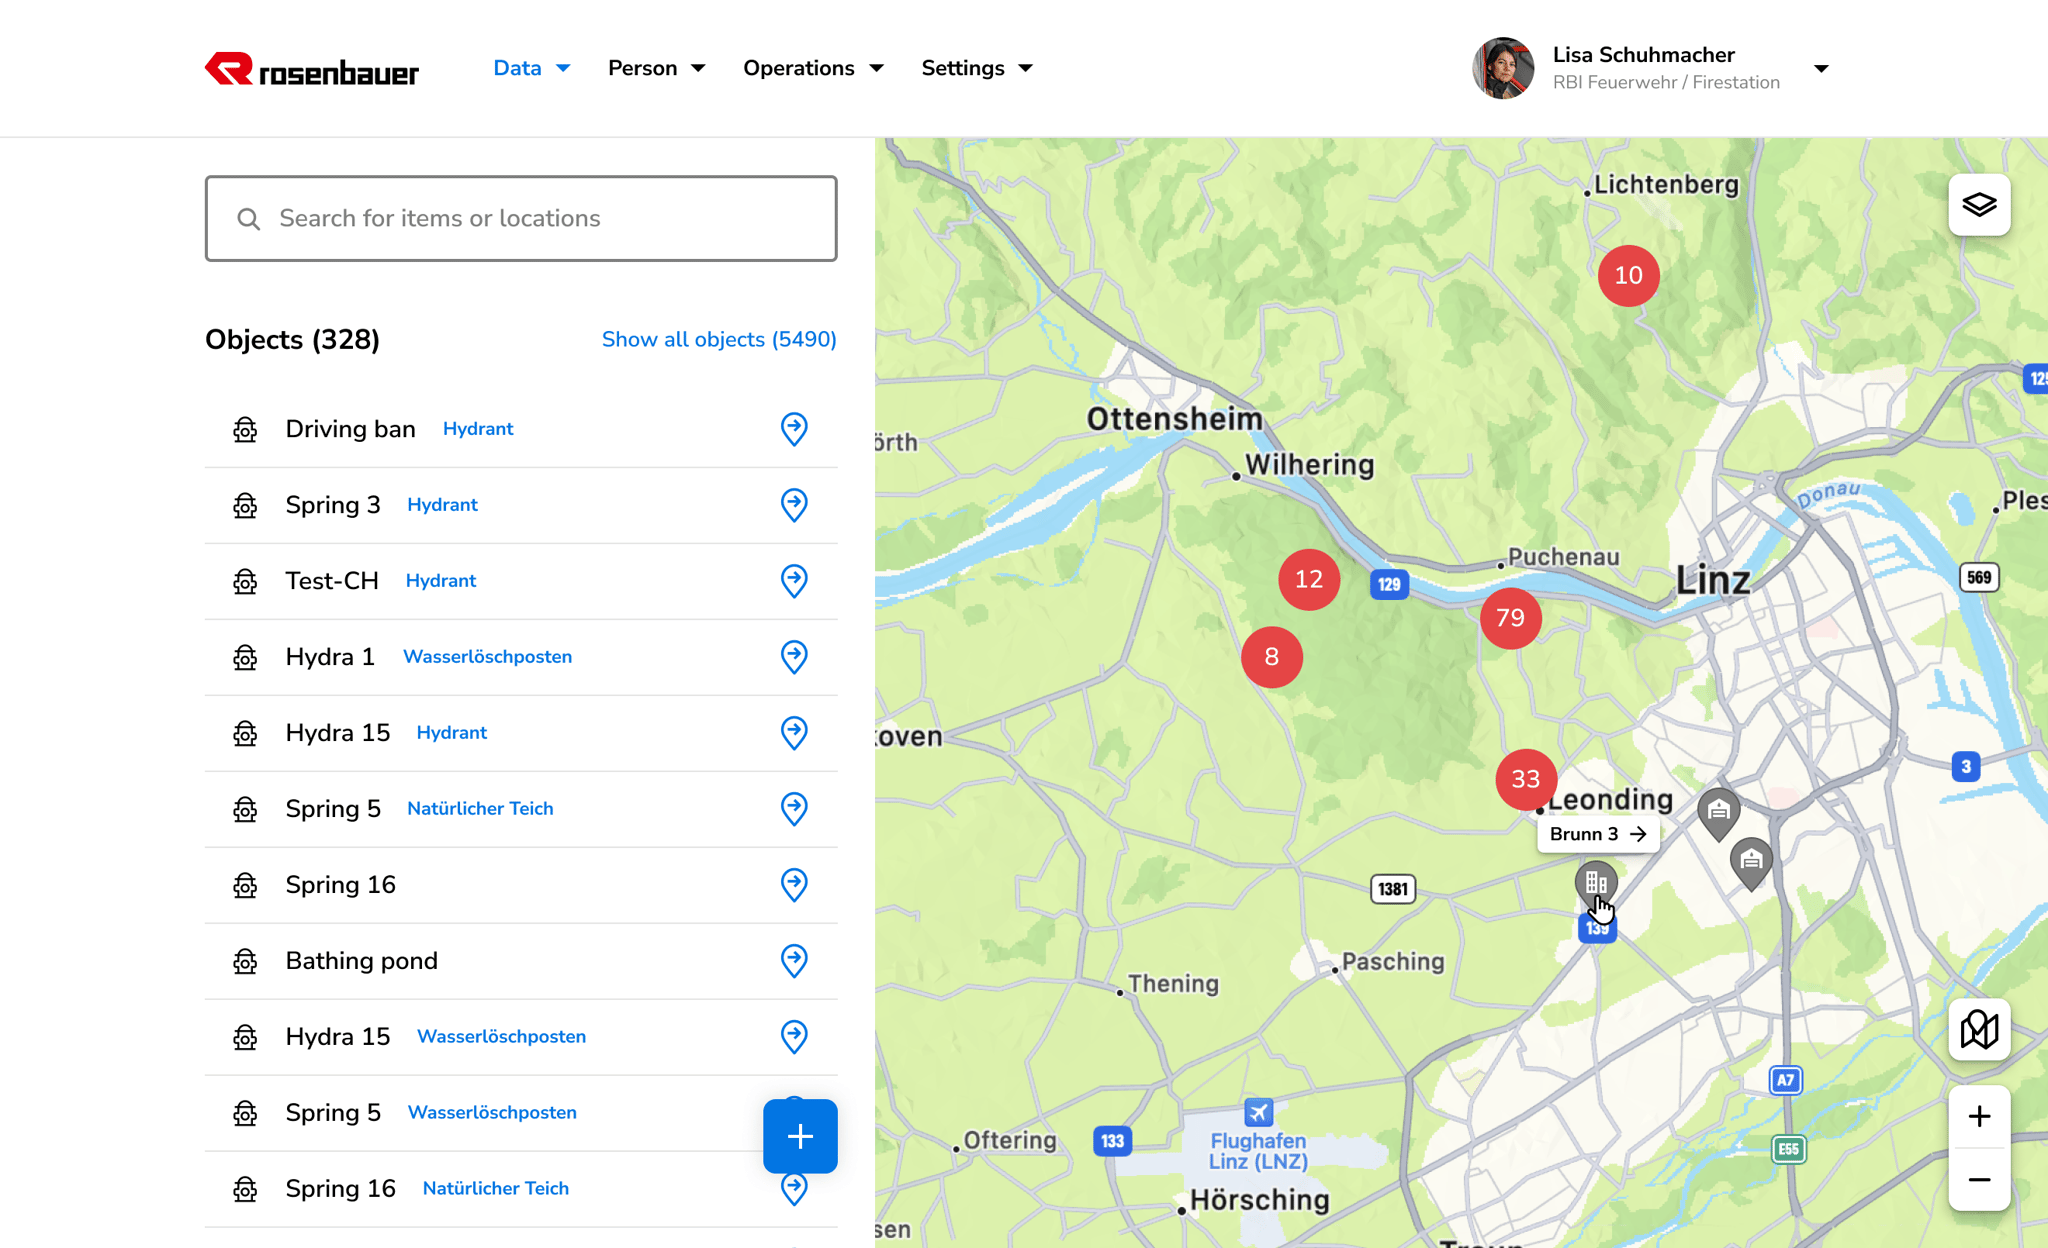Image resolution: width=2048 pixels, height=1248 pixels.
Task: Open the map layers picker
Action: (1979, 204)
